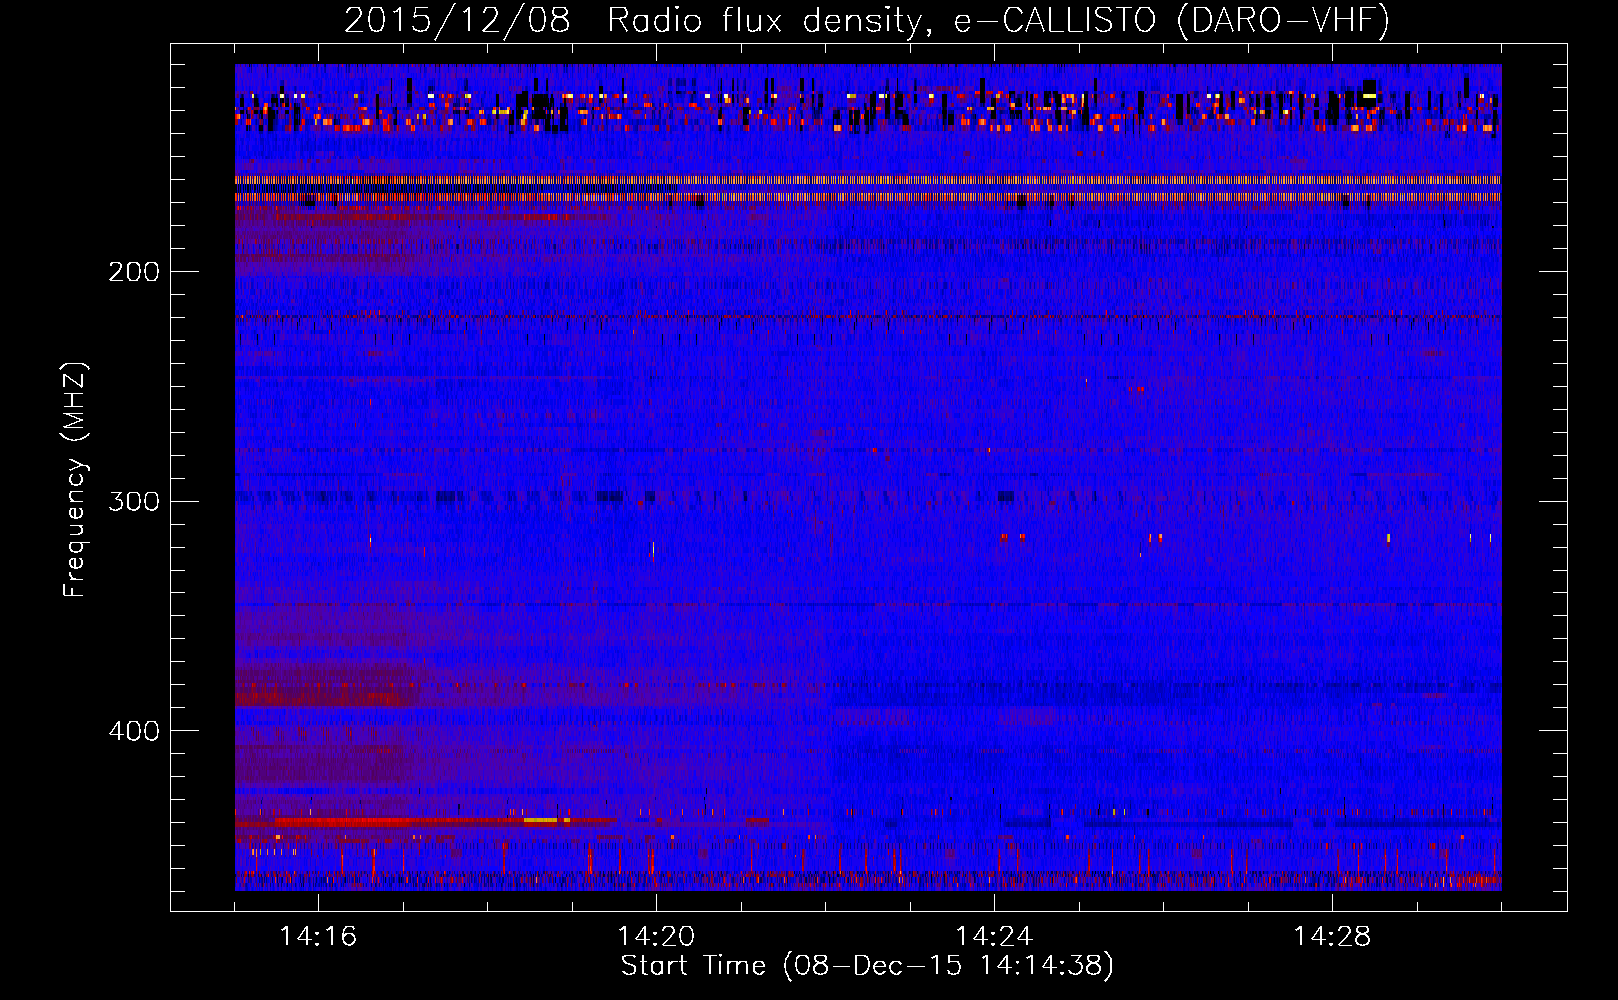Click the 14:24 time tick label

994,937
